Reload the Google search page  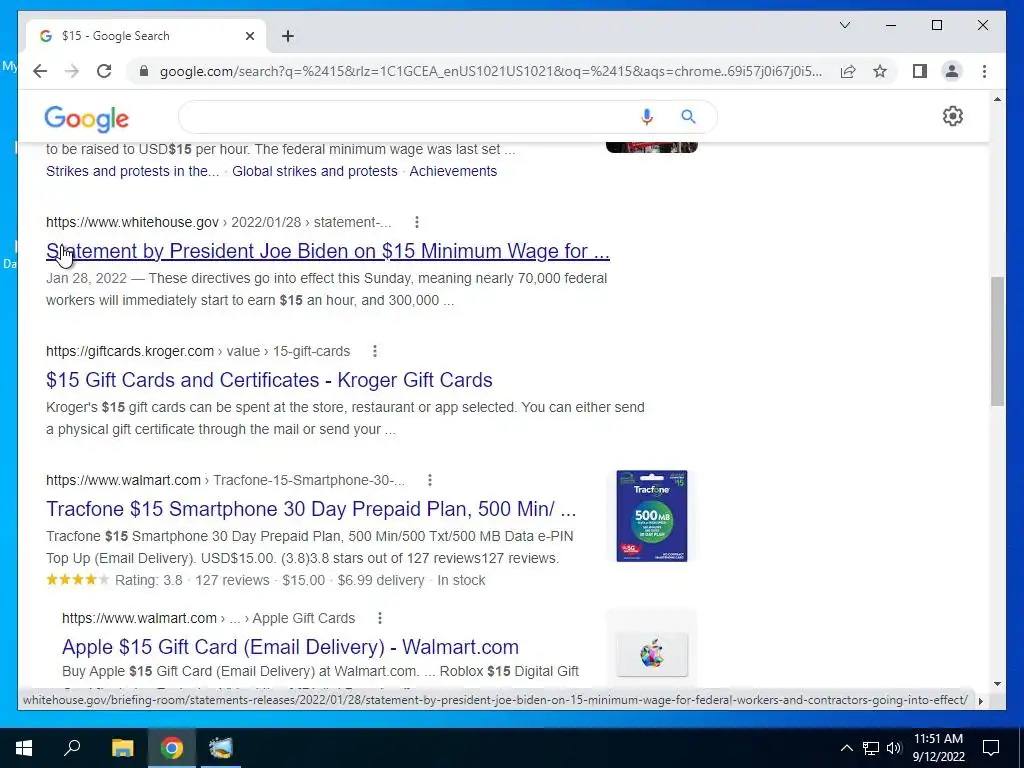click(104, 71)
